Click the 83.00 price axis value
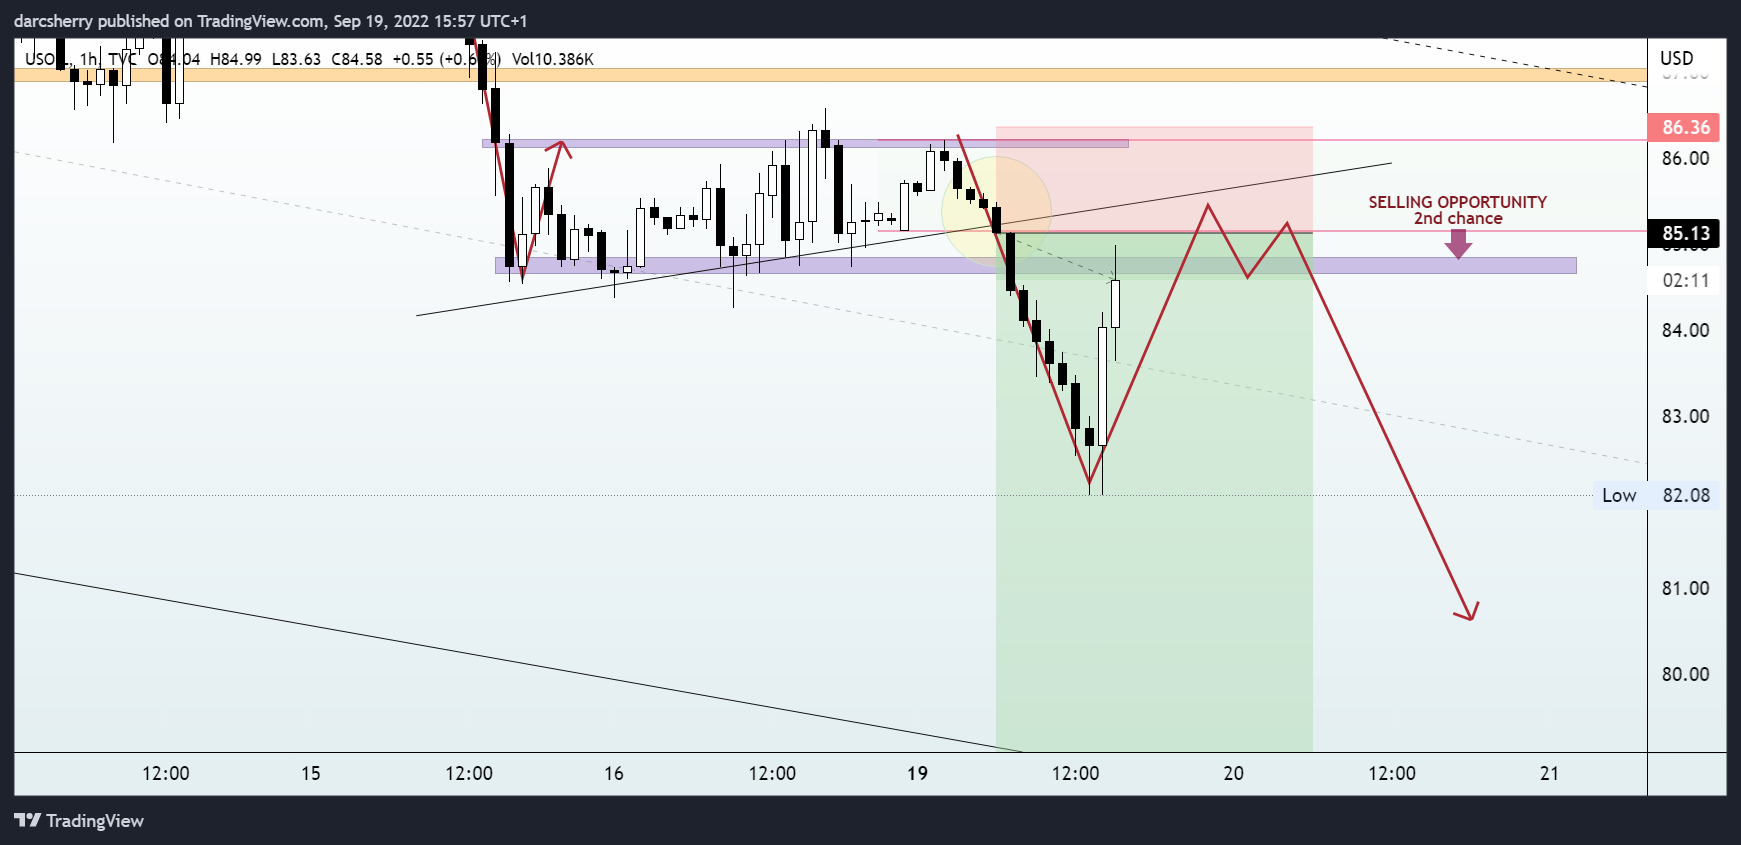The height and width of the screenshot is (845, 1741). (x=1685, y=416)
